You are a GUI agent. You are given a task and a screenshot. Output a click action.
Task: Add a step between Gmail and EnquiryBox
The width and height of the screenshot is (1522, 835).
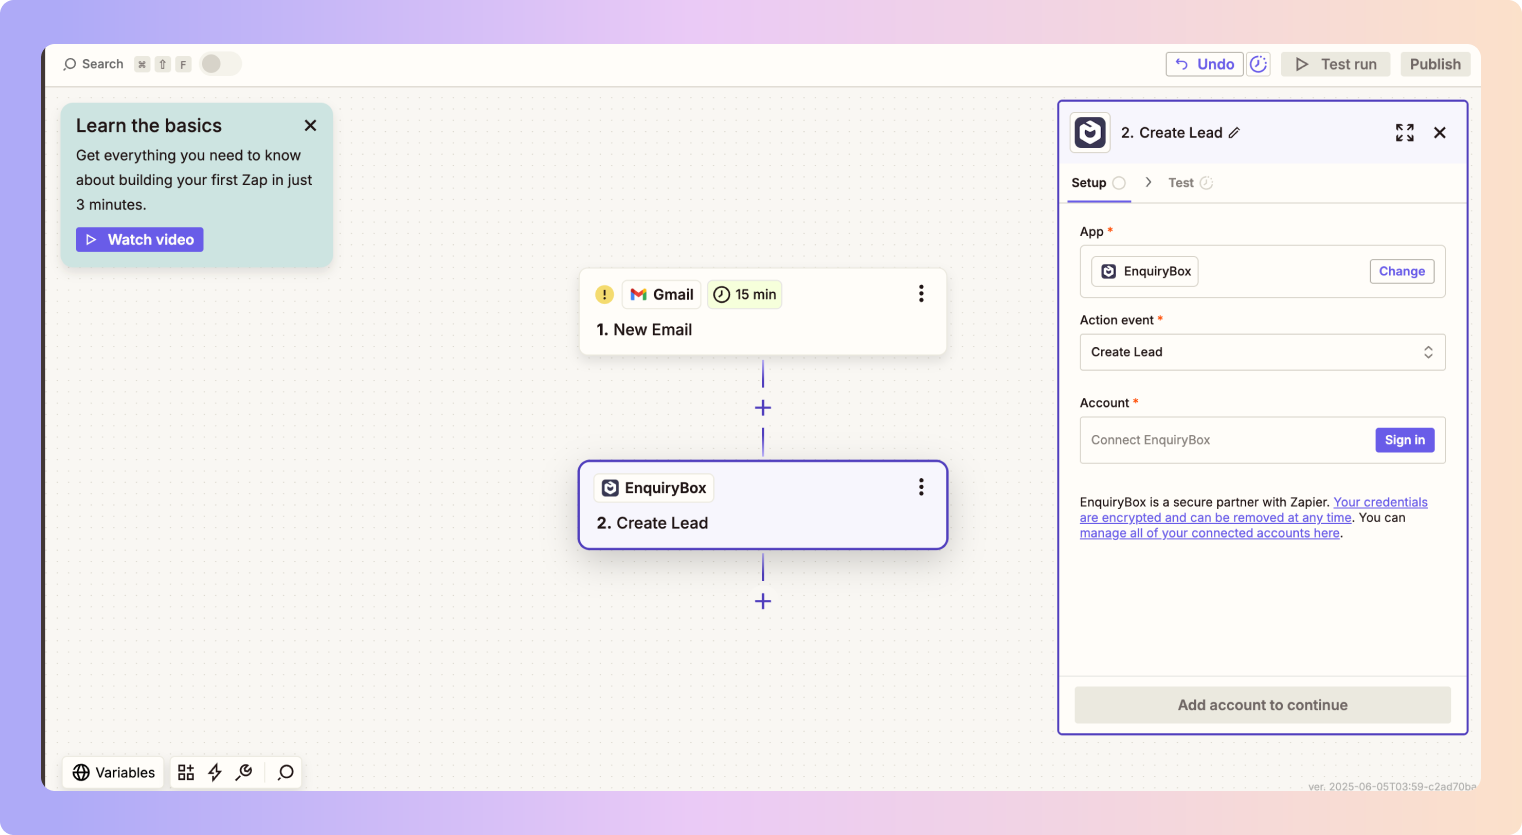click(763, 408)
